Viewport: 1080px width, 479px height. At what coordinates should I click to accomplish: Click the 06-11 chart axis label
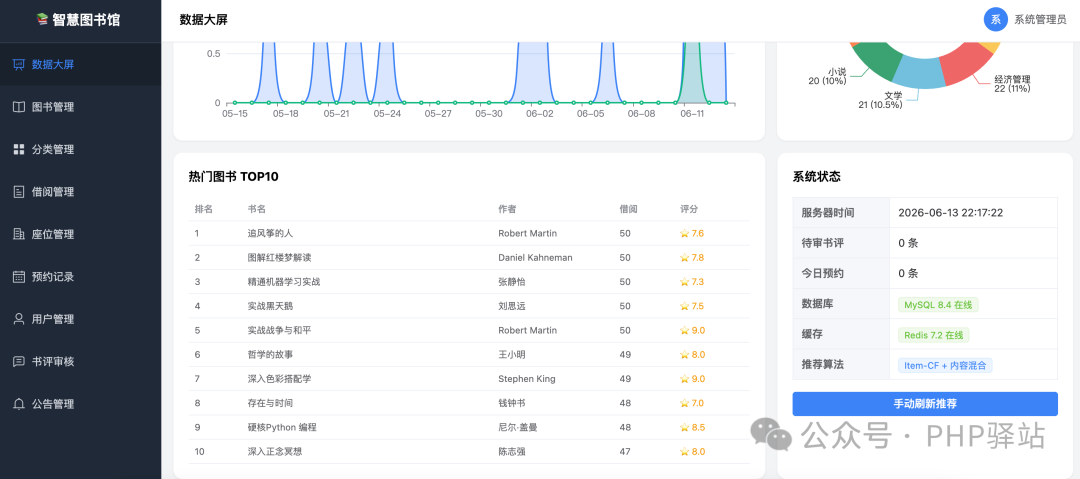coord(692,114)
